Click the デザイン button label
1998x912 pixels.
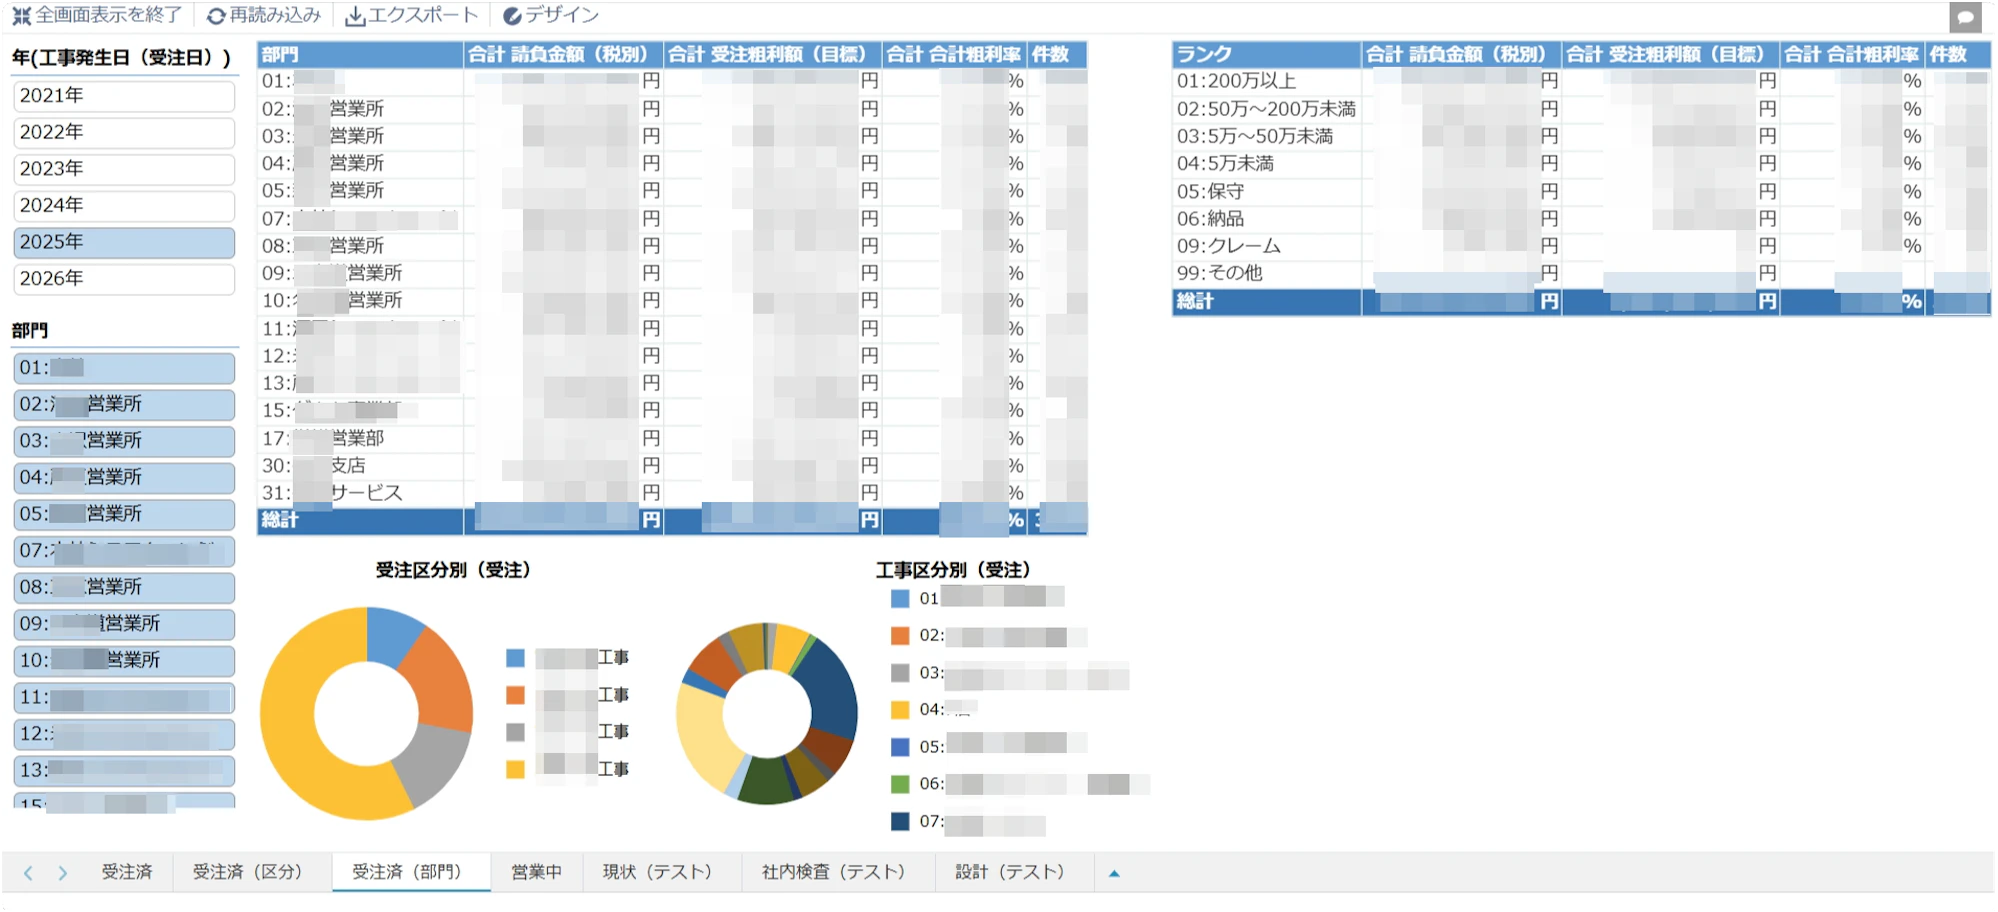tap(562, 15)
